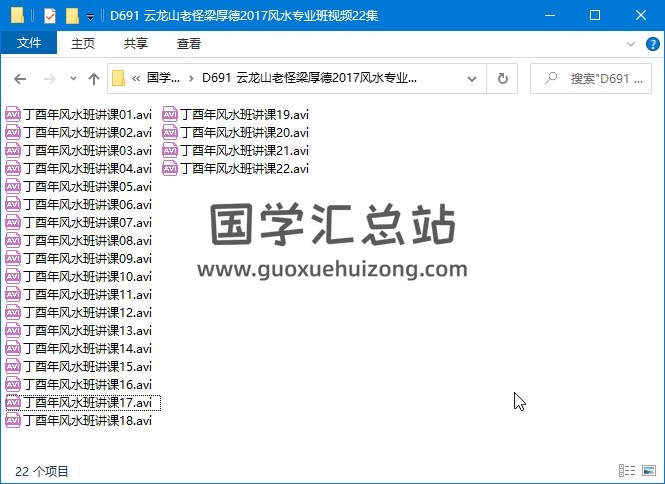The width and height of the screenshot is (665, 484).
Task: Click AVI icon of 丁酉年风水班讲课01.avi
Action: pos(13,115)
